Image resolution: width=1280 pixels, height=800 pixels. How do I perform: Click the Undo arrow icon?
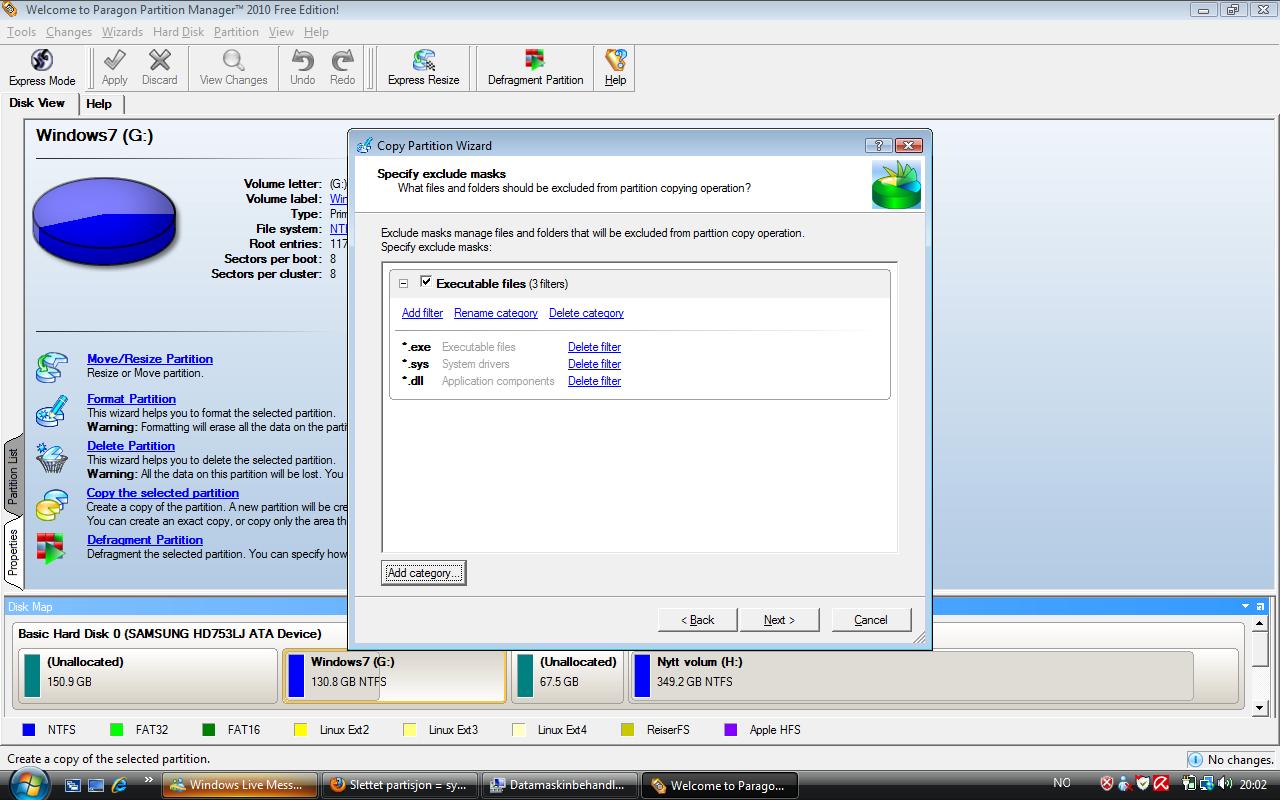[302, 60]
